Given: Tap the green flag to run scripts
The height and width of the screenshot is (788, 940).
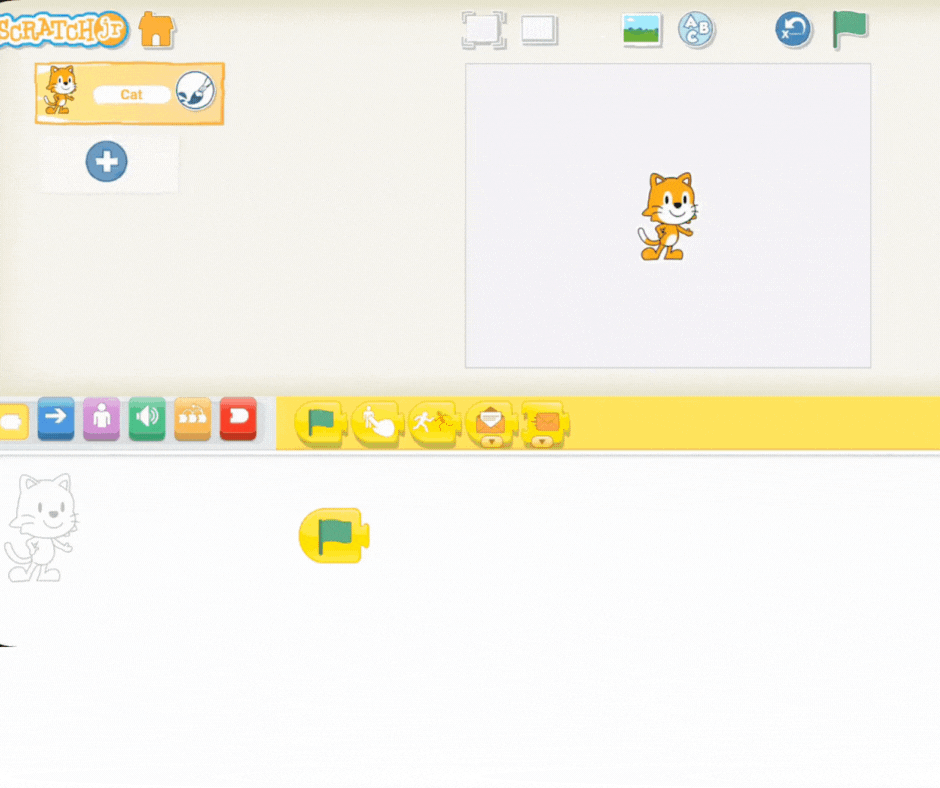Looking at the screenshot, I should [x=849, y=30].
